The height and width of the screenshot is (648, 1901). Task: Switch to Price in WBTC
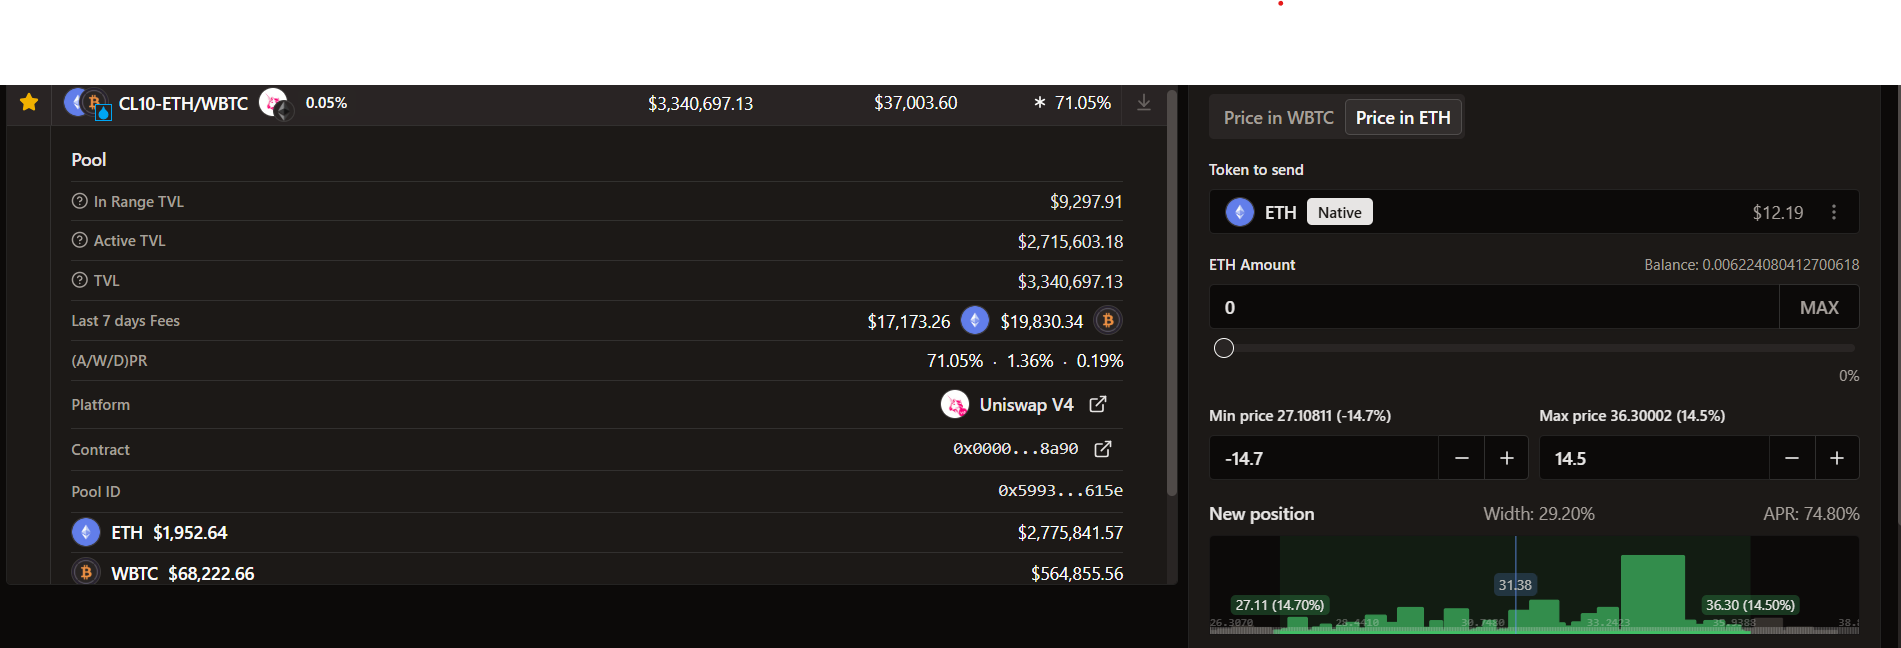point(1278,118)
